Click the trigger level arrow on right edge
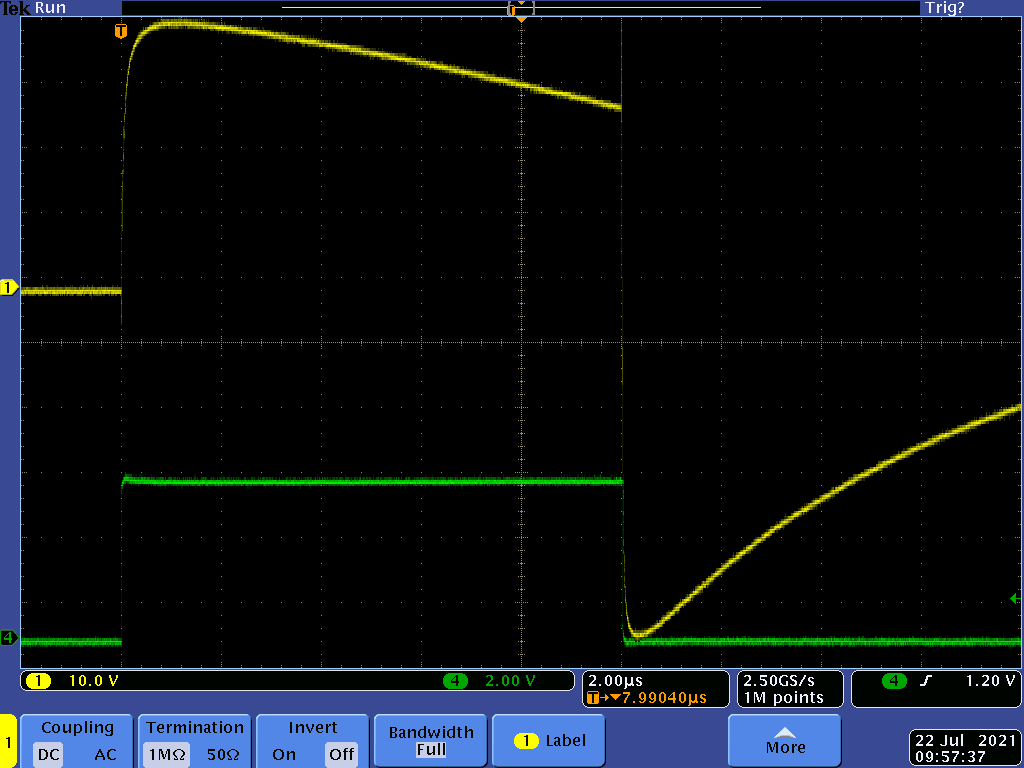The image size is (1024, 768). tap(1015, 598)
